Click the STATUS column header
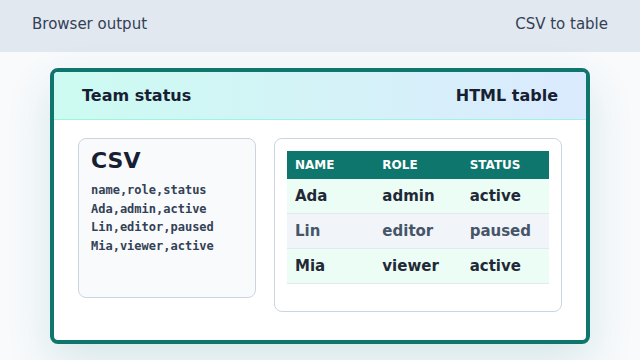This screenshot has width=640, height=360. pyautogui.click(x=505, y=165)
